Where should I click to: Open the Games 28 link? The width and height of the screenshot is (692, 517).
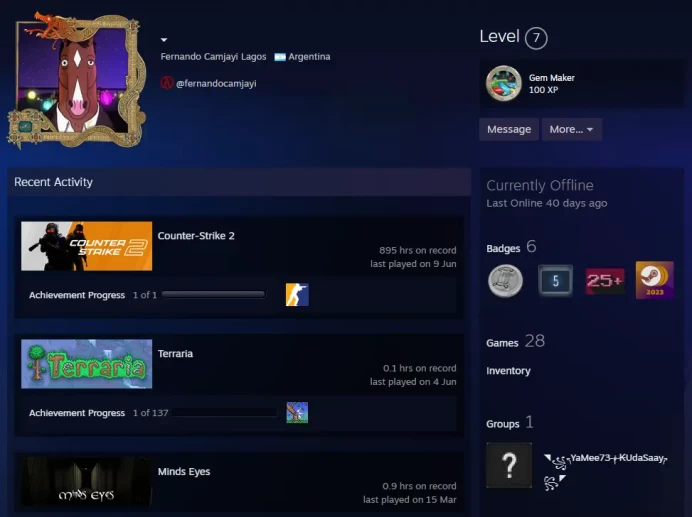coord(515,342)
